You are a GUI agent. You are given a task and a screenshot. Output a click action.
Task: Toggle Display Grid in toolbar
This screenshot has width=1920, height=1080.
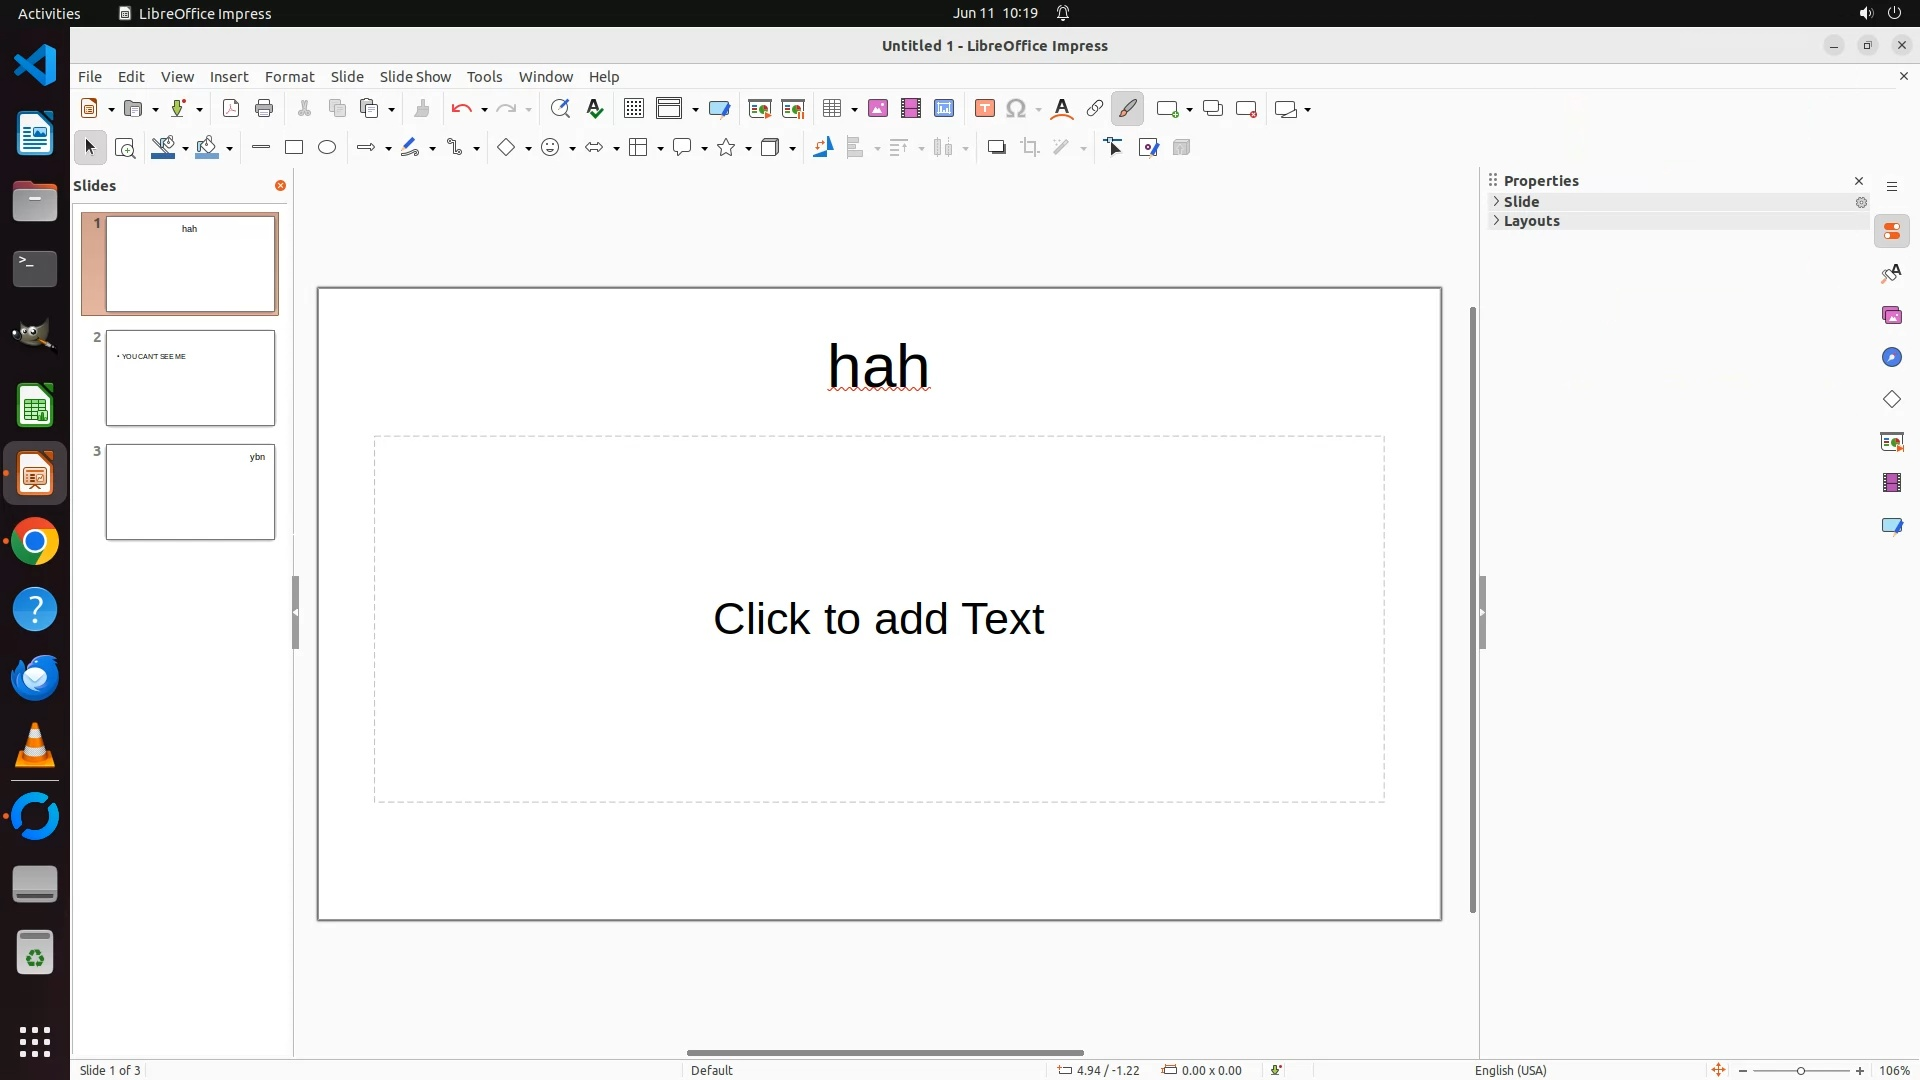(x=633, y=109)
